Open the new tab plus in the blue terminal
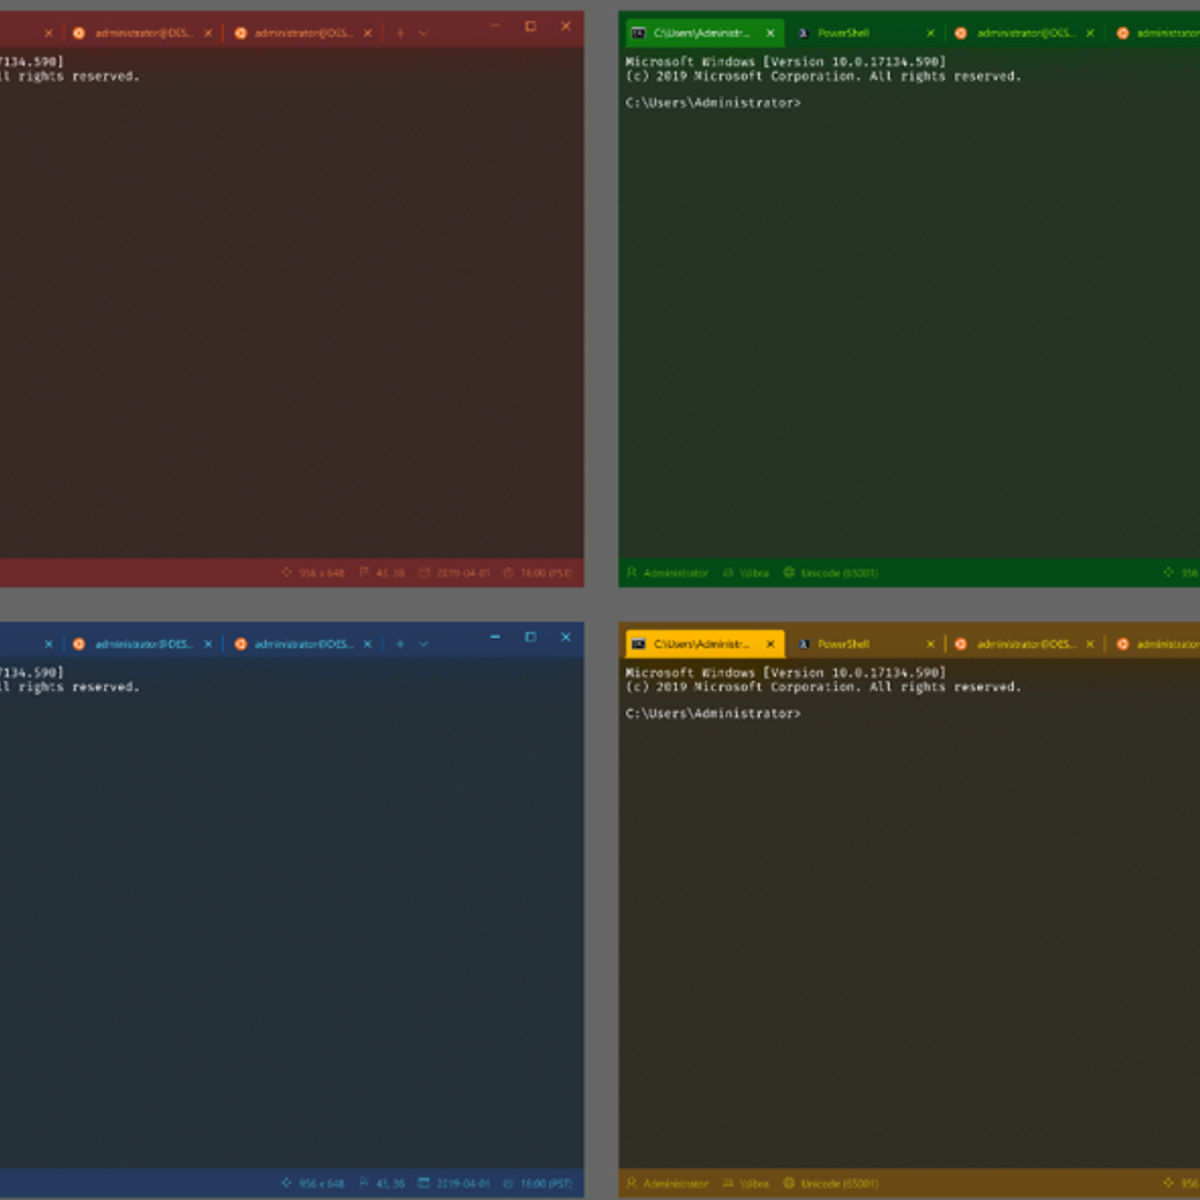Viewport: 1200px width, 1200px height. coord(400,644)
